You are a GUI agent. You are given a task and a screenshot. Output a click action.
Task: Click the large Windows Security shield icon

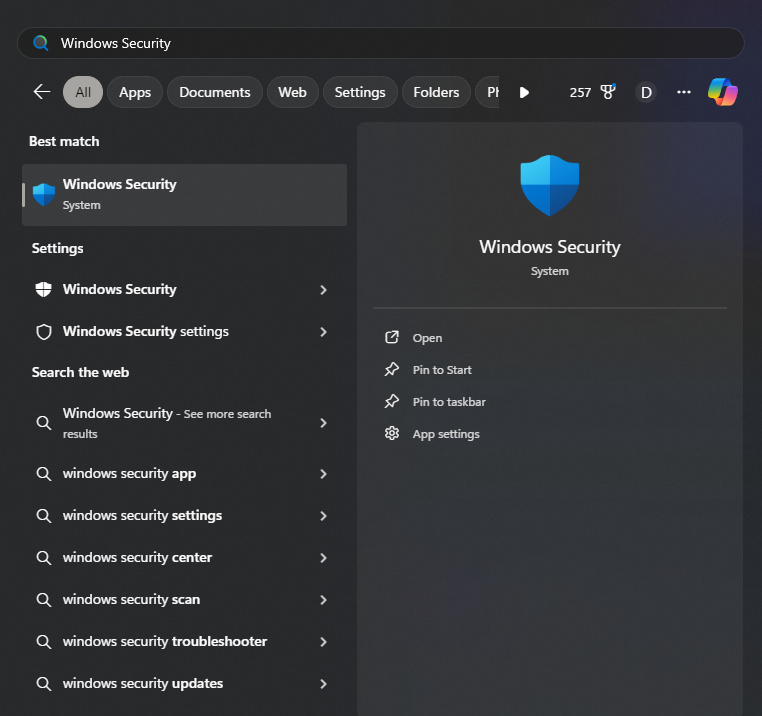(x=549, y=185)
